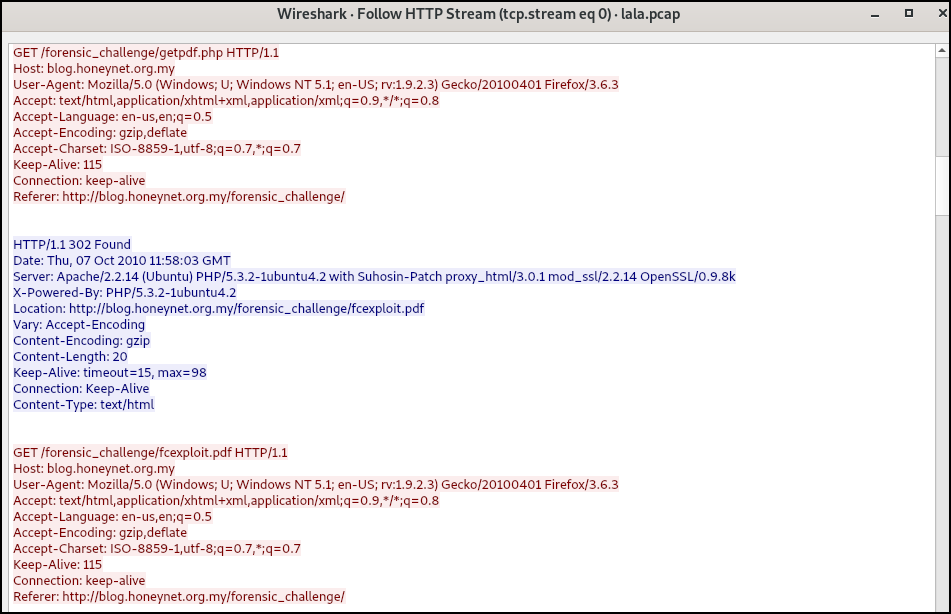Click the HTTP/1.1 302 Found line
951x614 pixels.
coord(72,244)
